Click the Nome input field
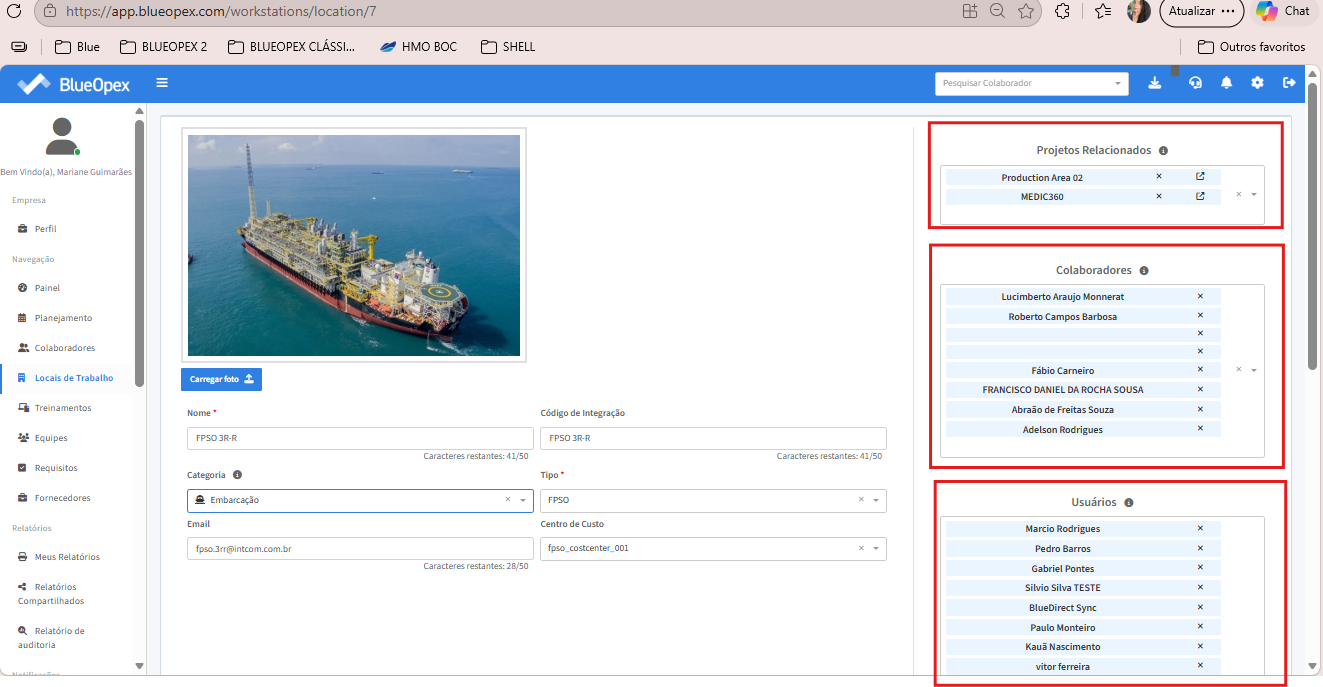1323x687 pixels. coord(360,438)
